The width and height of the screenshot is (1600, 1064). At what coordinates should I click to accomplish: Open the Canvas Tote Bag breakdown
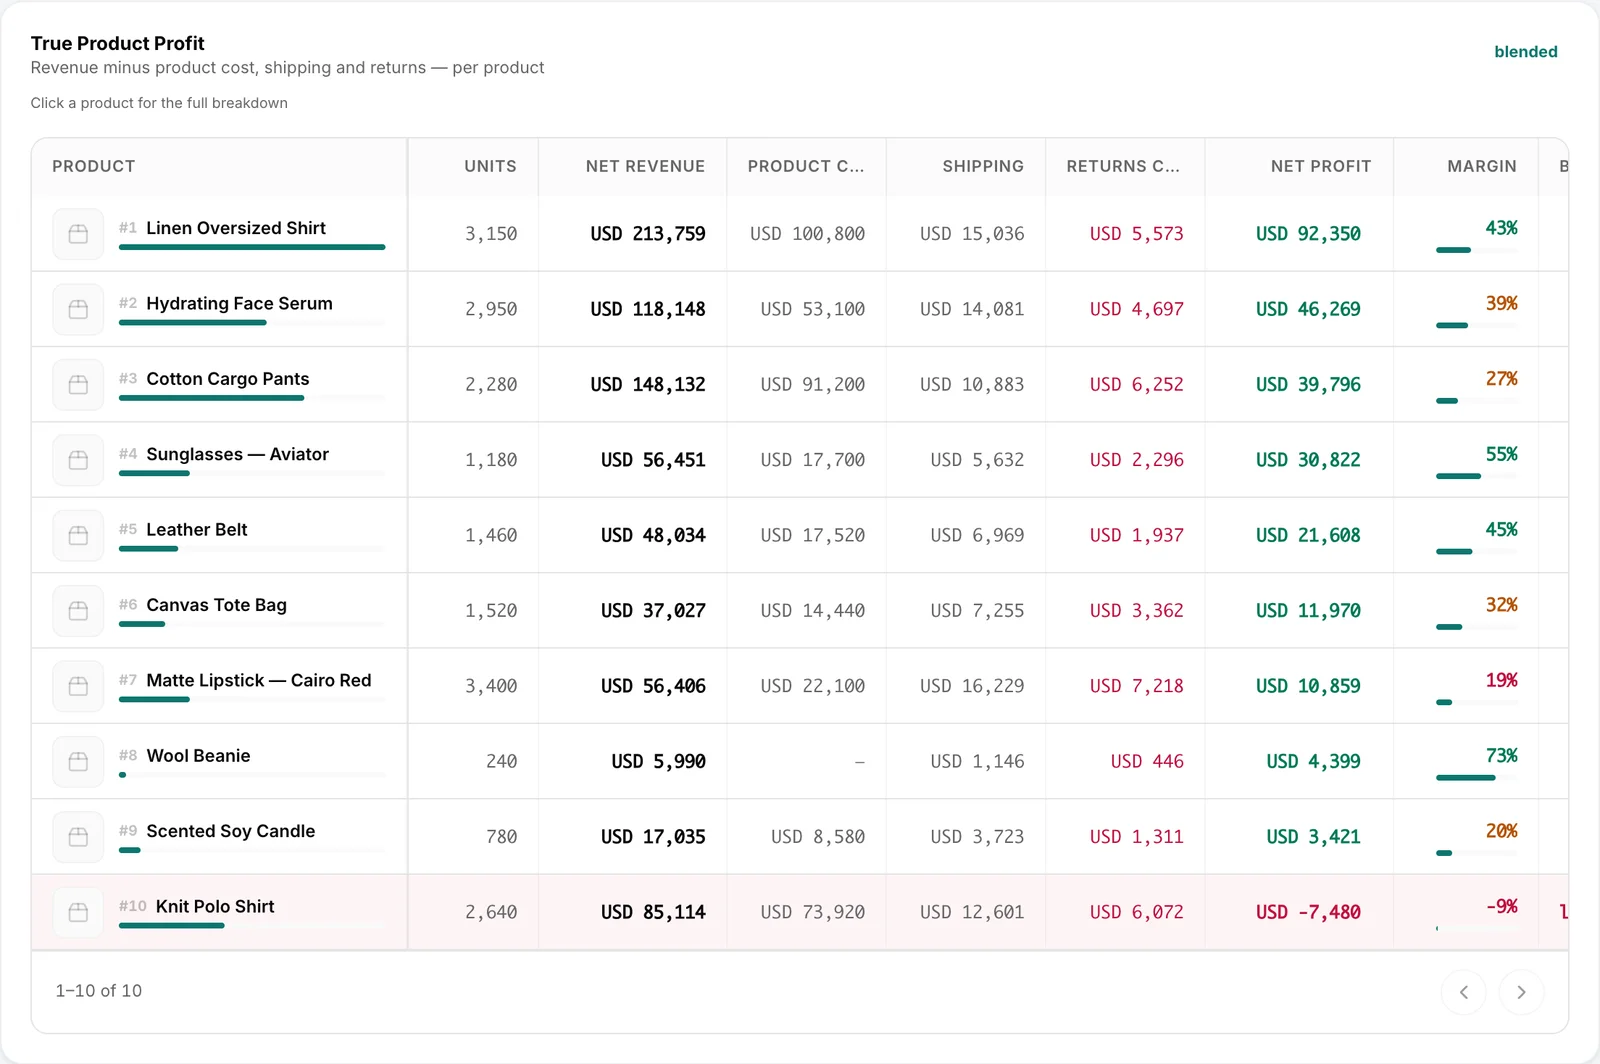tap(217, 605)
